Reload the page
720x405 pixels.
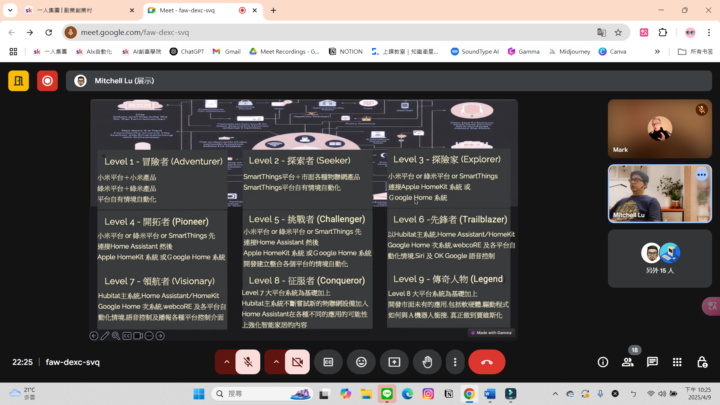coord(49,33)
